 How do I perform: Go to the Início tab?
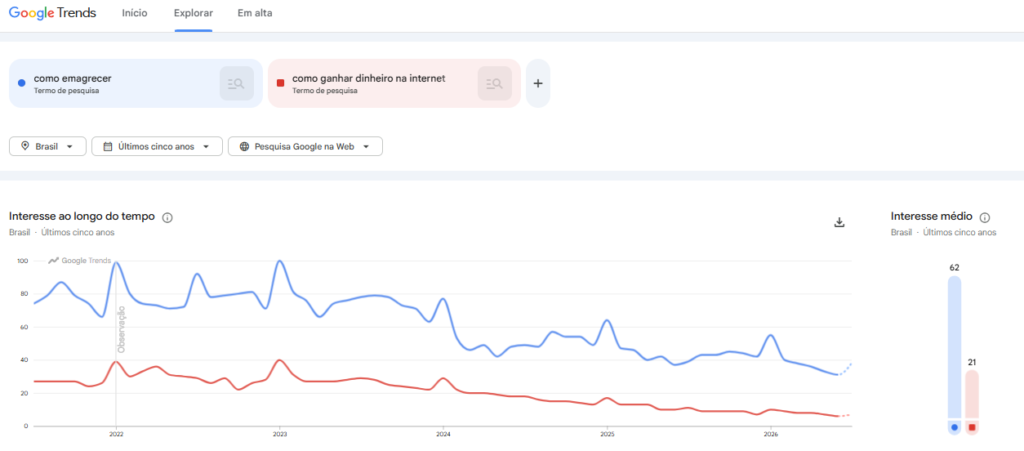click(135, 13)
